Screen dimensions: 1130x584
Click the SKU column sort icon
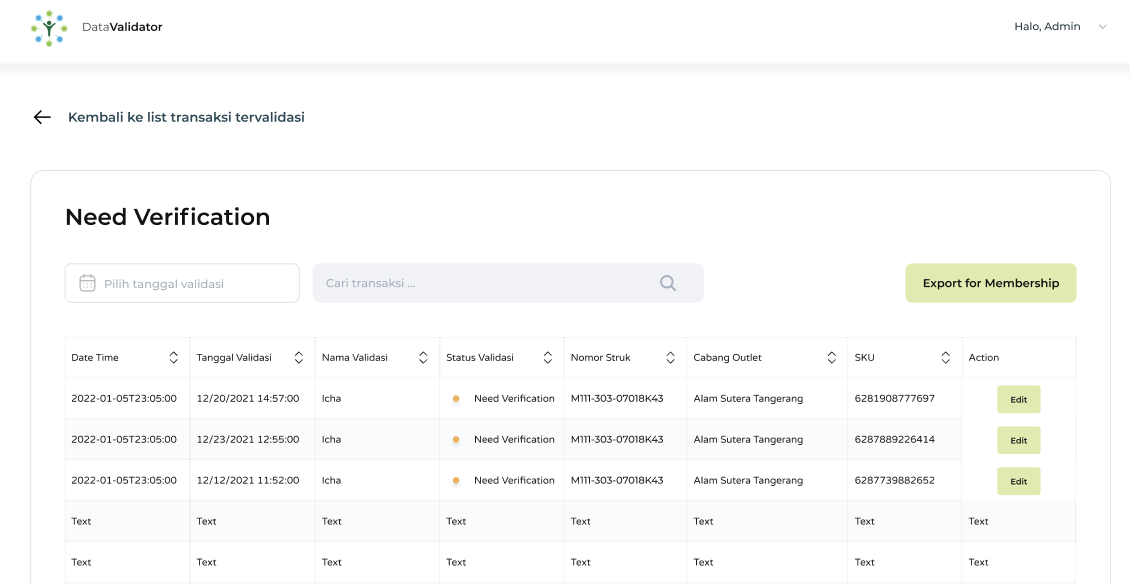point(945,357)
